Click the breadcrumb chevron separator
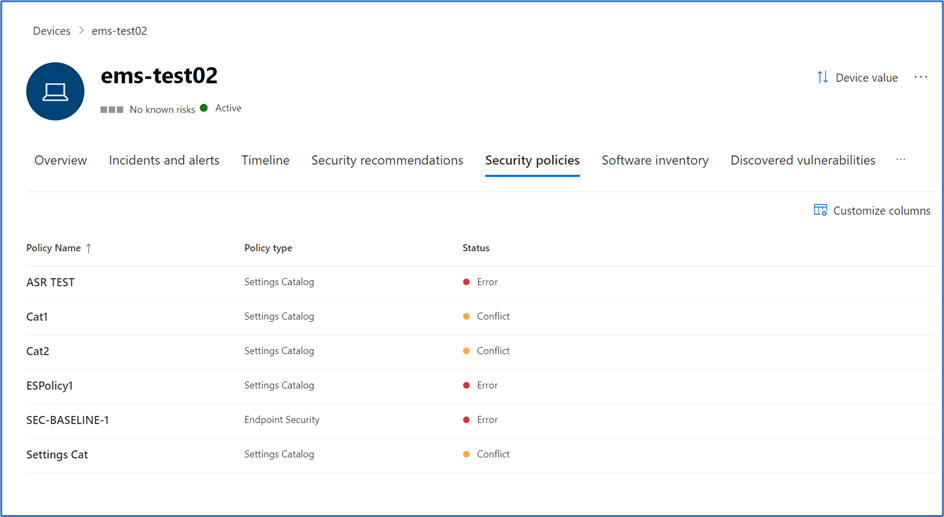The height and width of the screenshot is (517, 944). 81,31
